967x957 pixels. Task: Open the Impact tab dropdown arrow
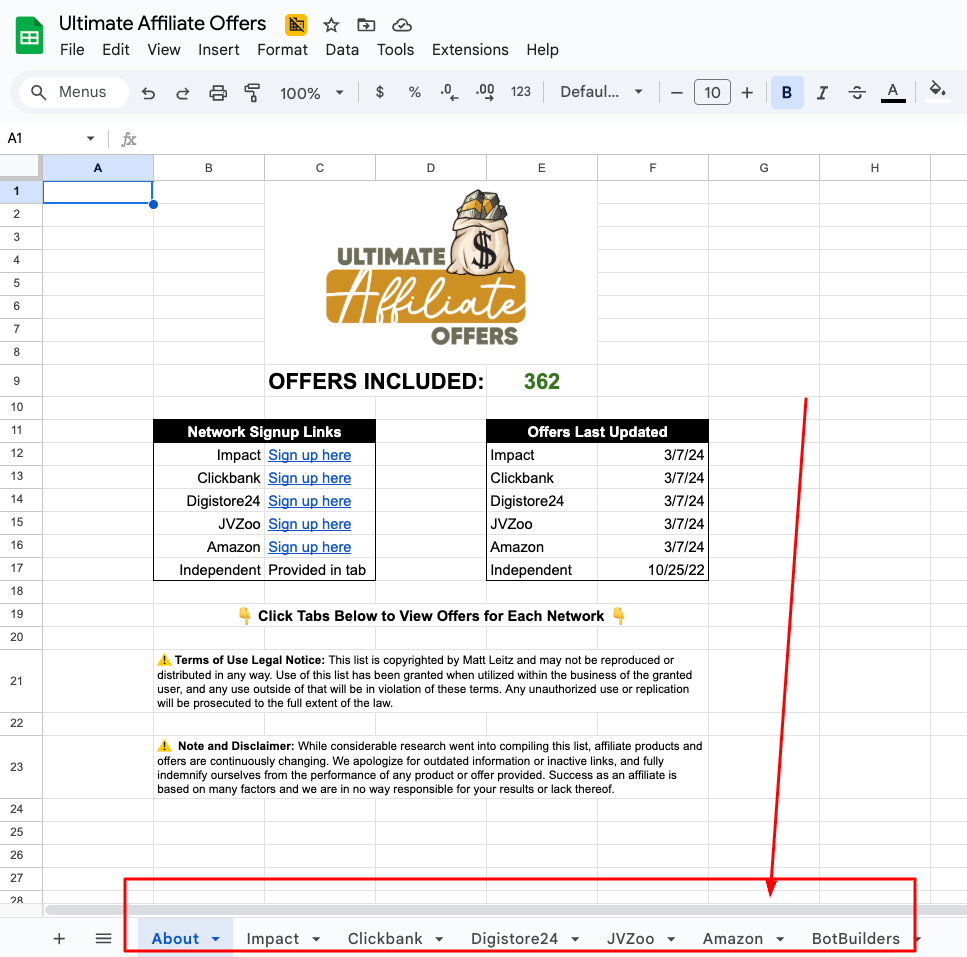click(x=316, y=939)
